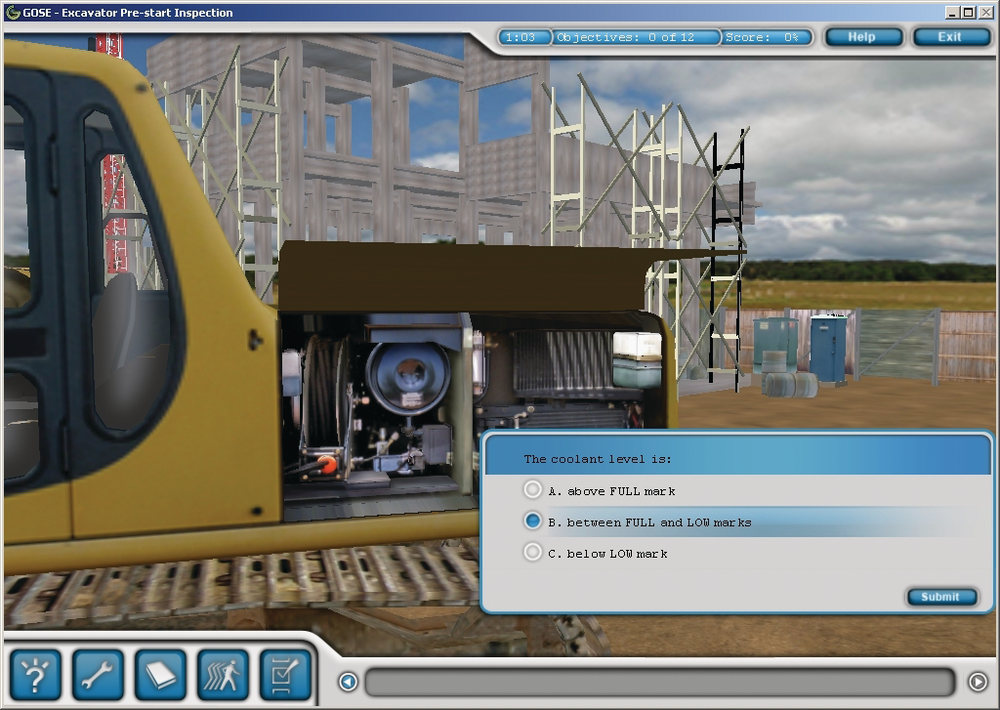Select answer A. above FULL mark

[x=533, y=490]
